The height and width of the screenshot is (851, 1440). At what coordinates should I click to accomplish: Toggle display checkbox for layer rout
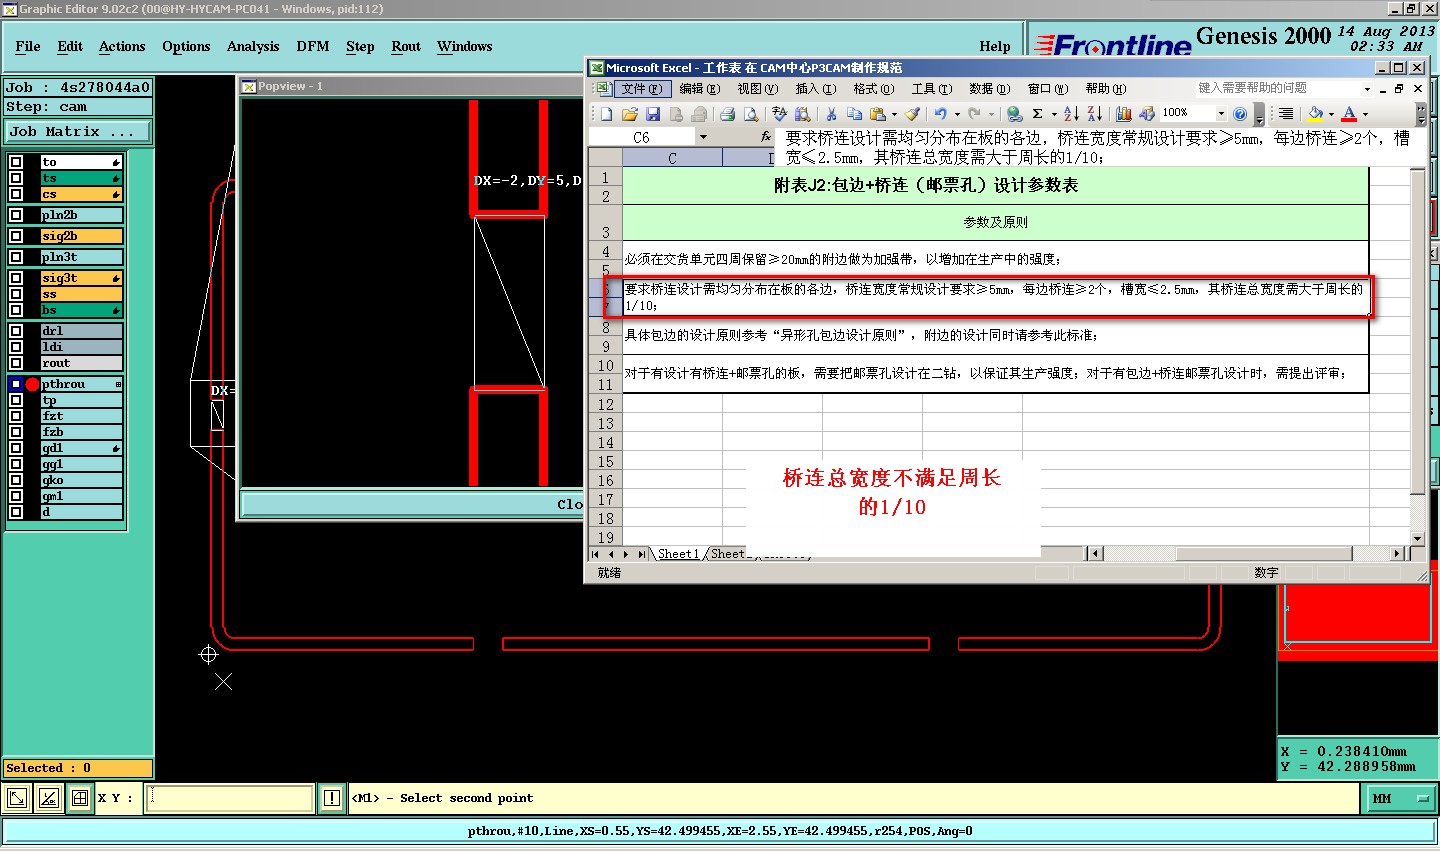[16, 363]
